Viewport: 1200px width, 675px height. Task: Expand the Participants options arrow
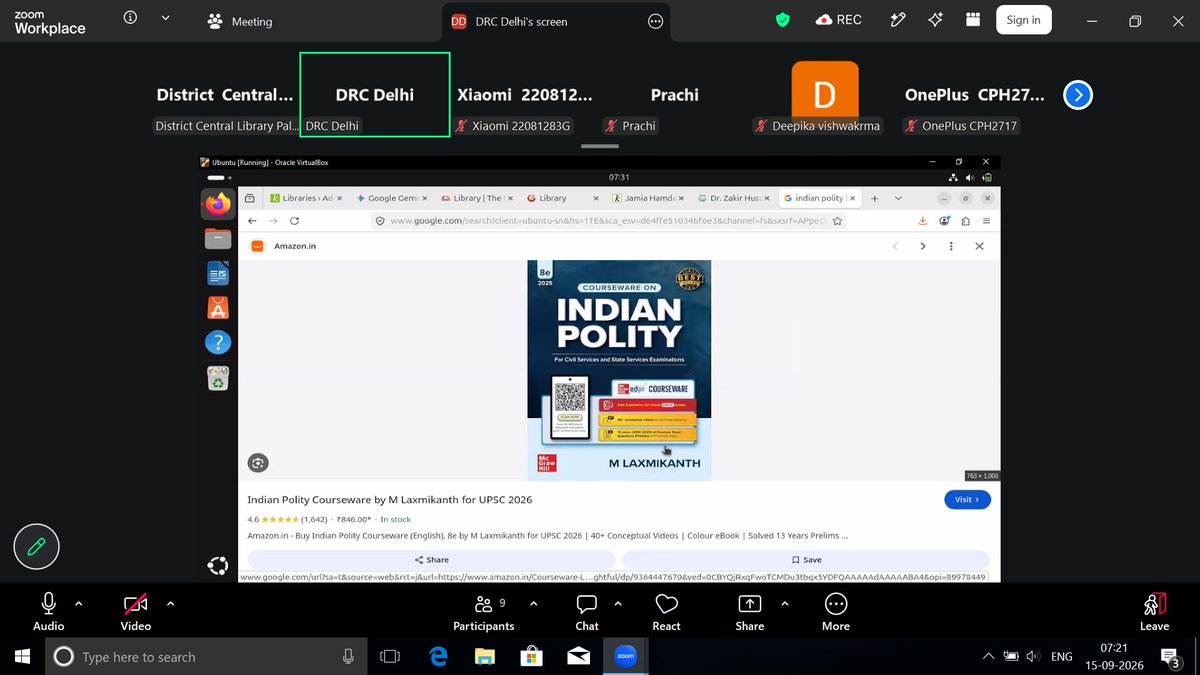point(533,604)
